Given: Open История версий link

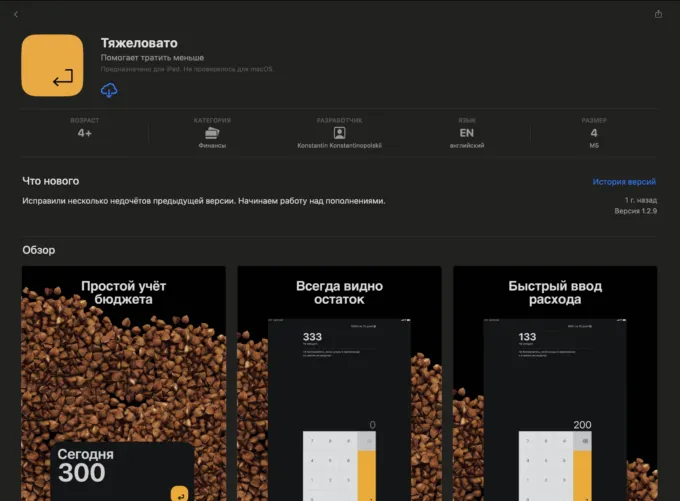Looking at the screenshot, I should [624, 182].
